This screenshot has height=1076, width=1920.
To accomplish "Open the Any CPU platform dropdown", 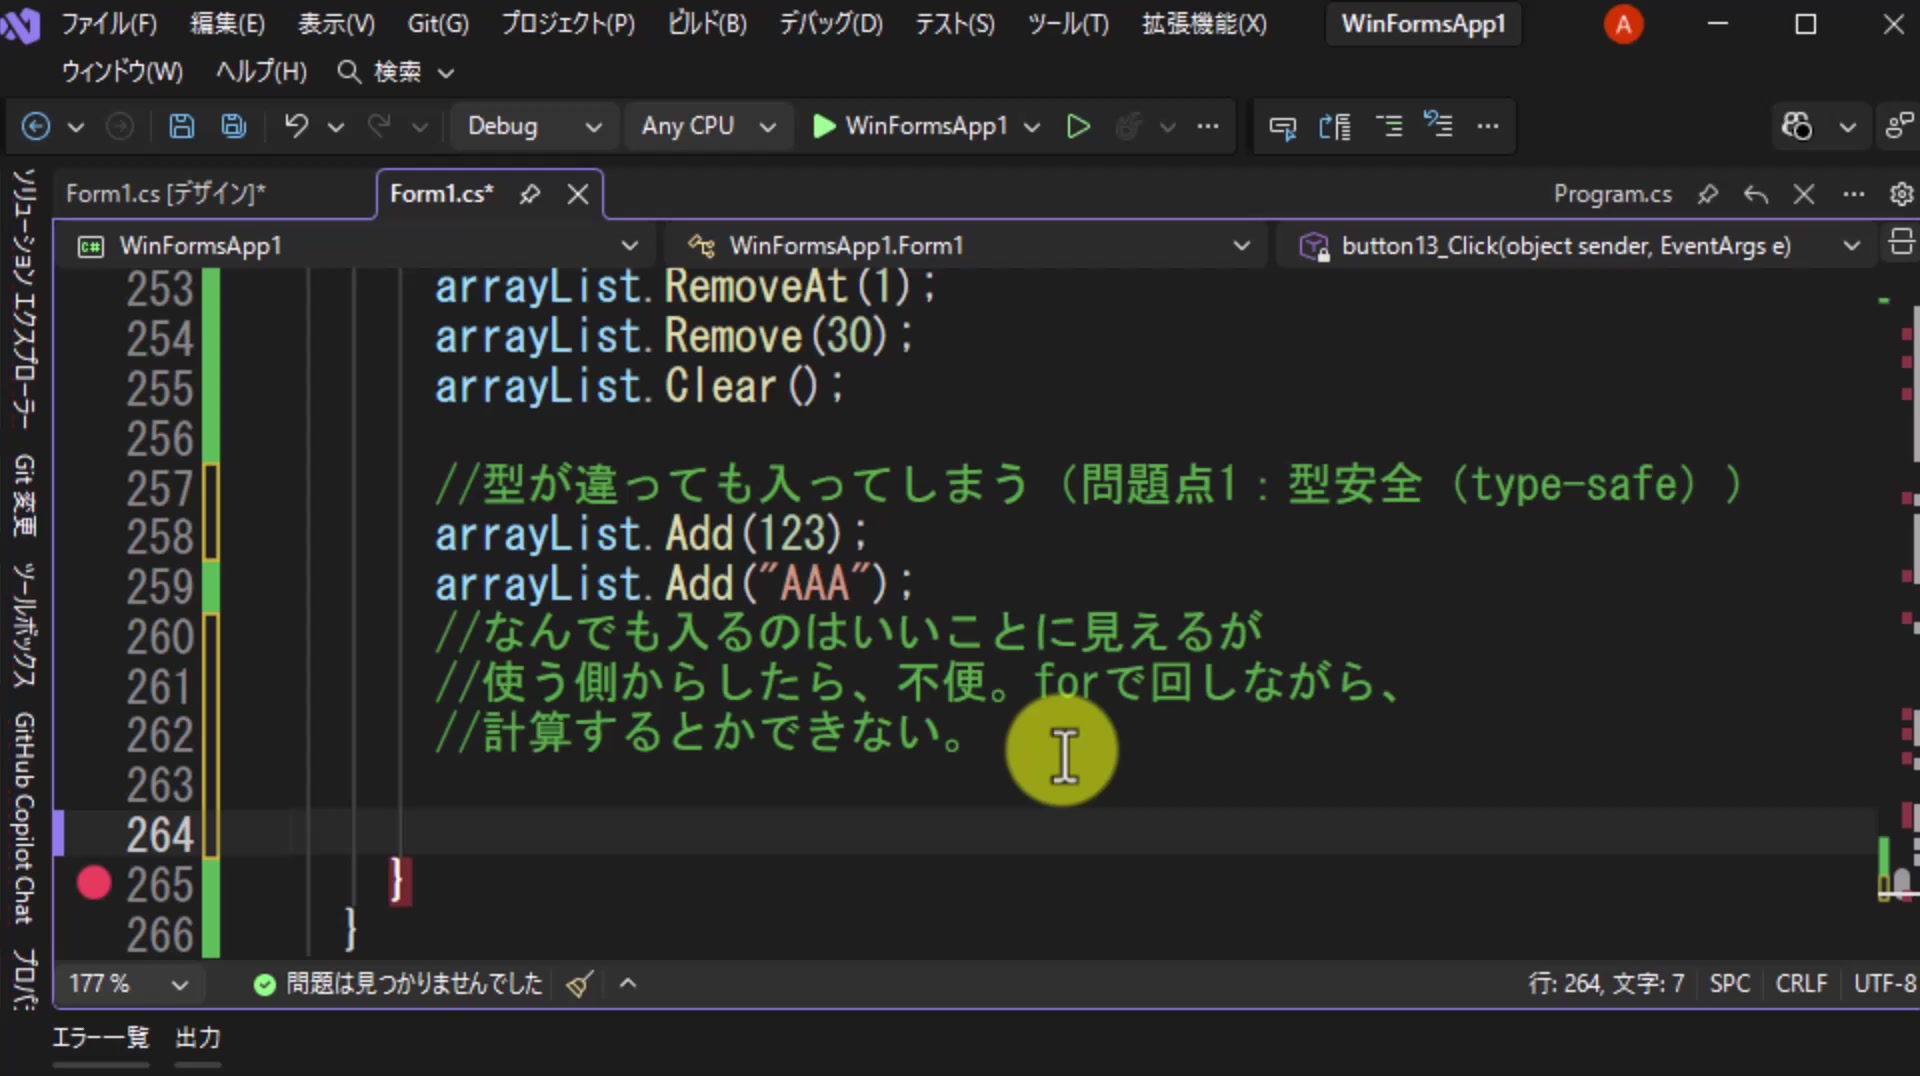I will coord(708,126).
